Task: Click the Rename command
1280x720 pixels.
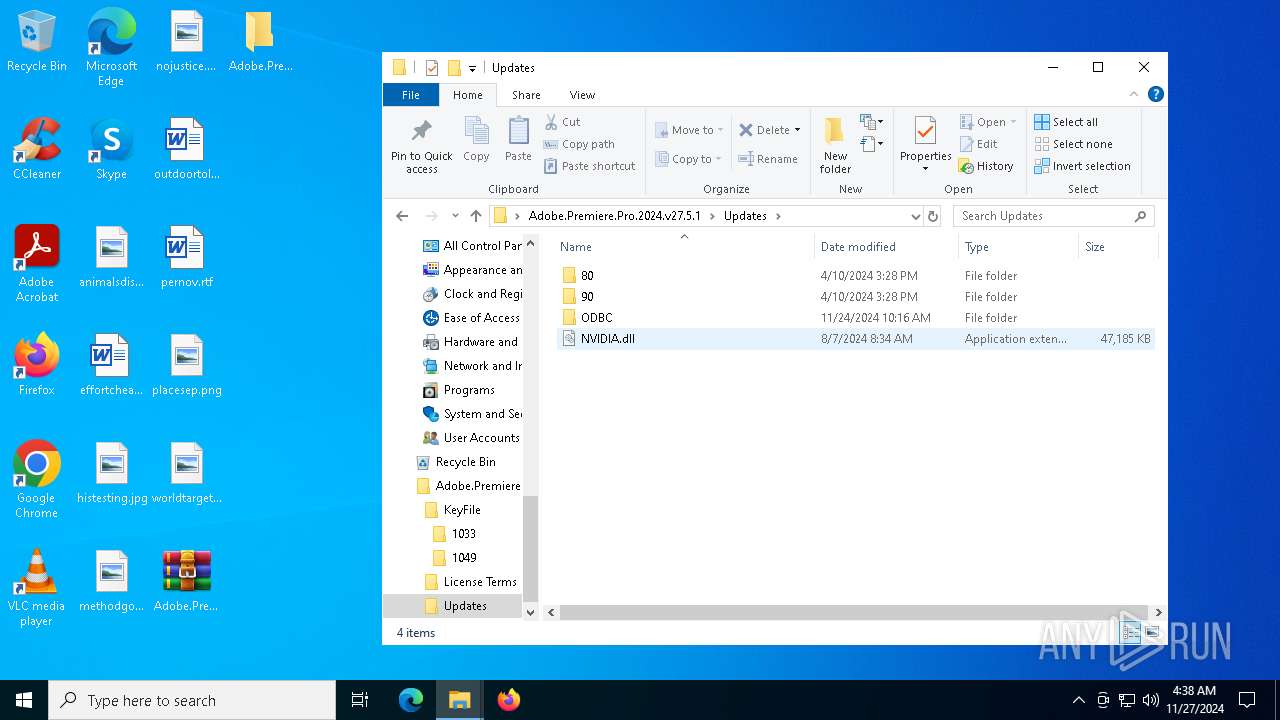Action: point(768,159)
